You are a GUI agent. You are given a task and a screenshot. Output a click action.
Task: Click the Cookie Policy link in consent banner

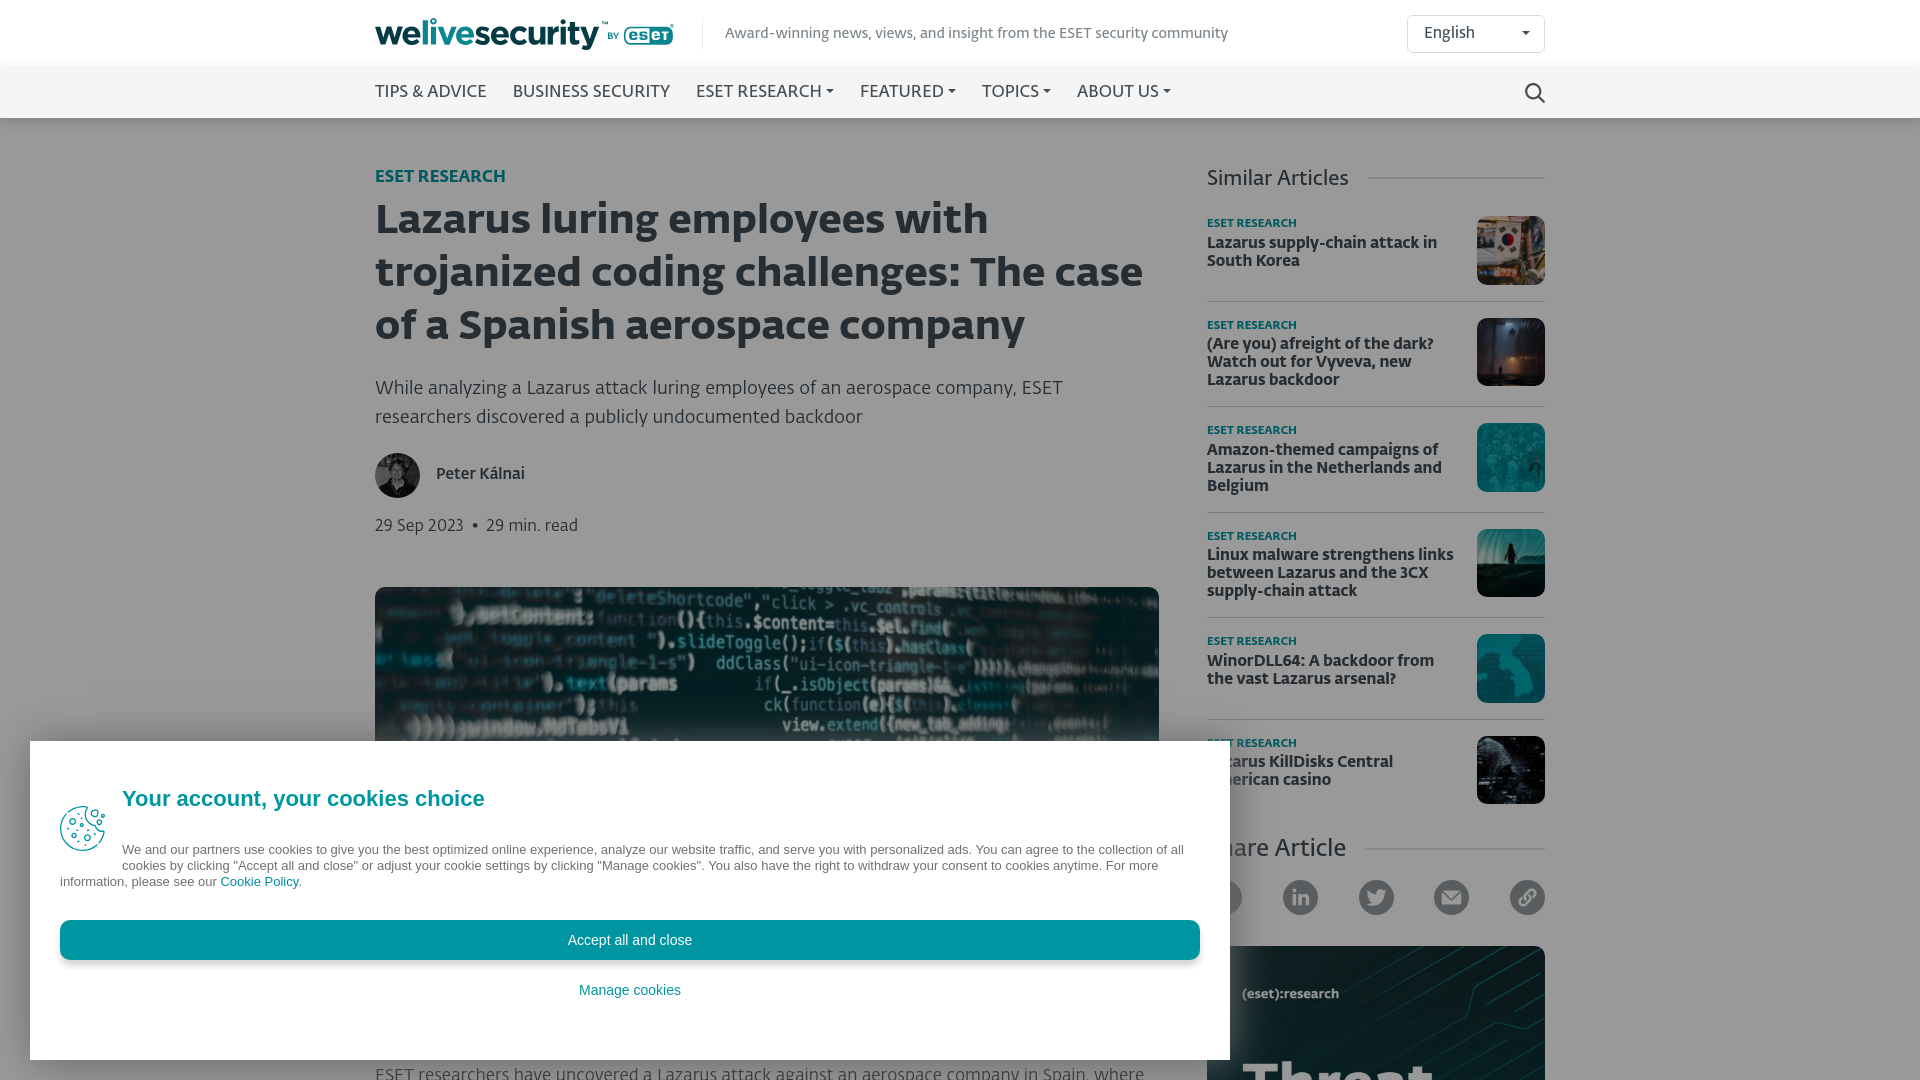[x=258, y=881]
